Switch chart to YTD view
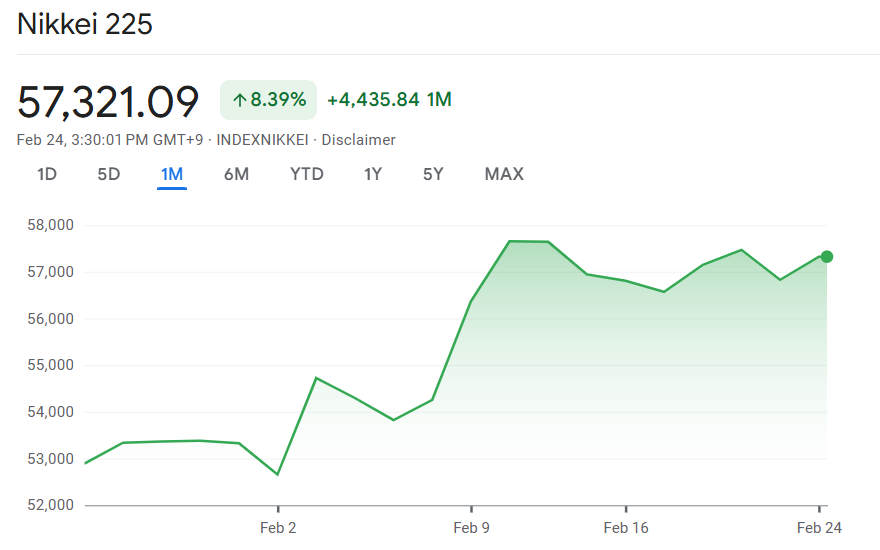 (x=307, y=174)
